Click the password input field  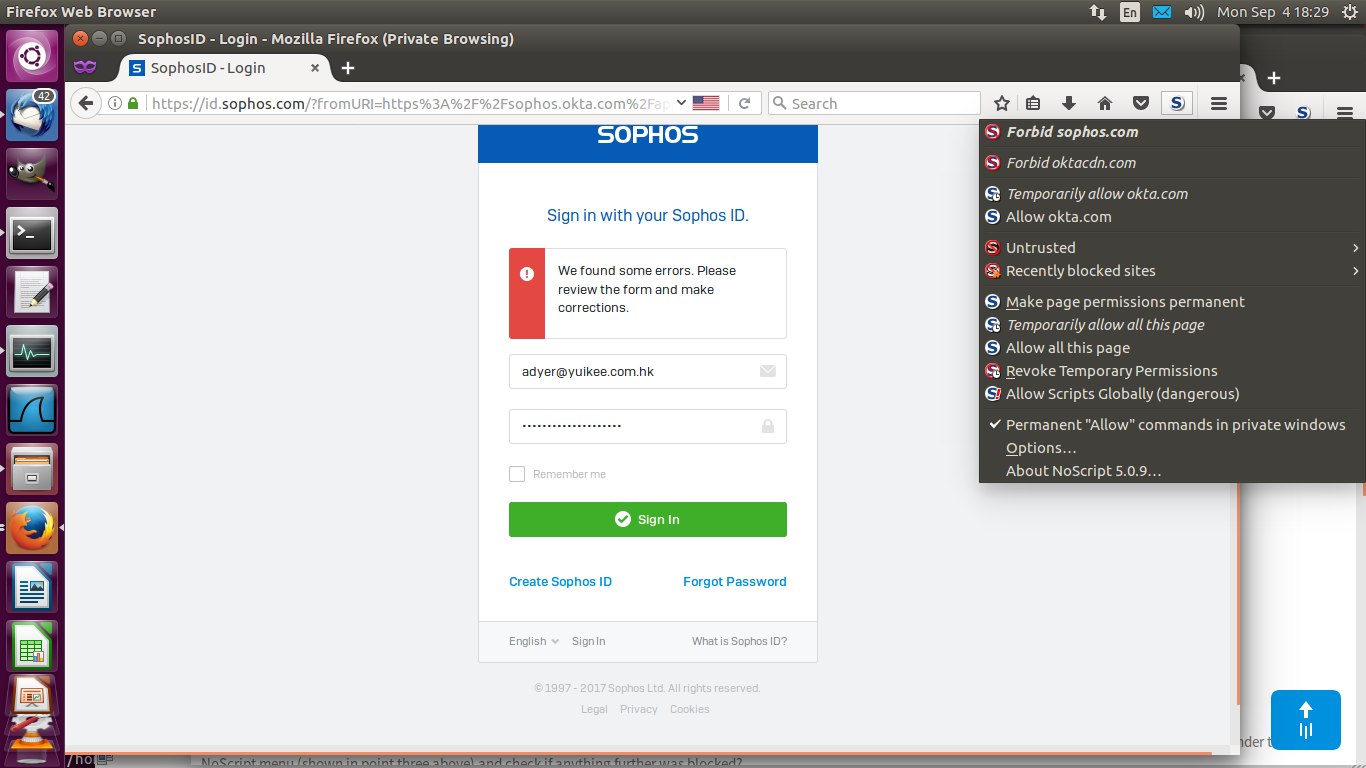pos(648,426)
